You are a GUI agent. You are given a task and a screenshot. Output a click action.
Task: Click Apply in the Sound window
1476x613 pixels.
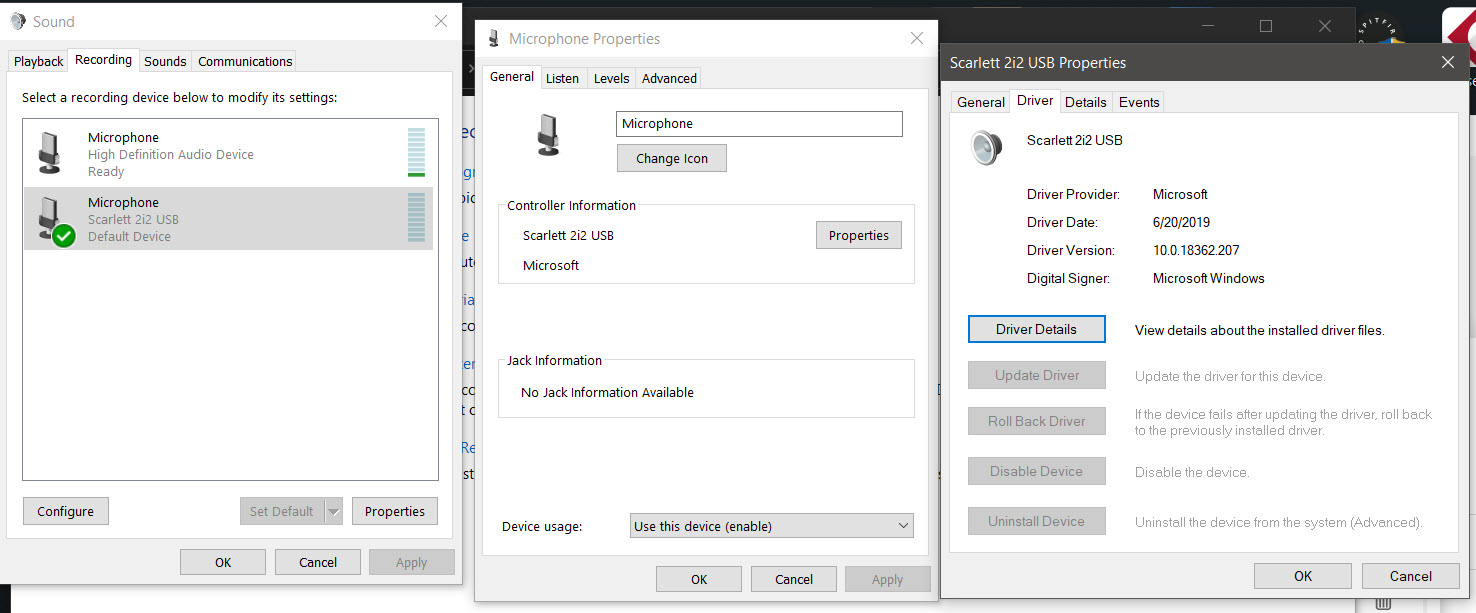click(412, 562)
